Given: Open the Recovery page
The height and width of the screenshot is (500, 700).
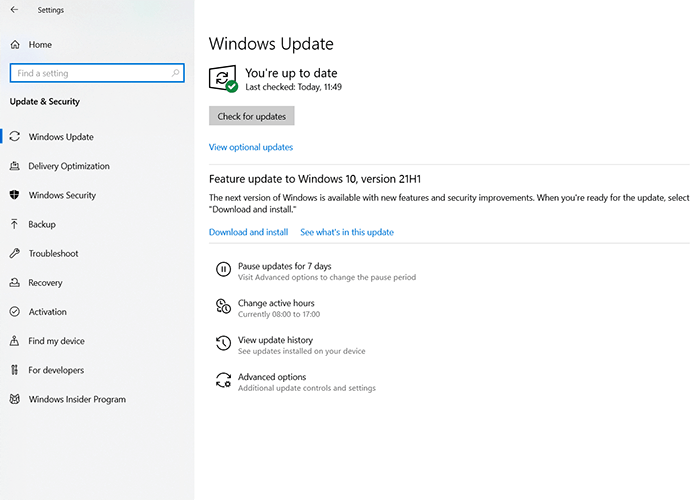Looking at the screenshot, I should coord(45,283).
